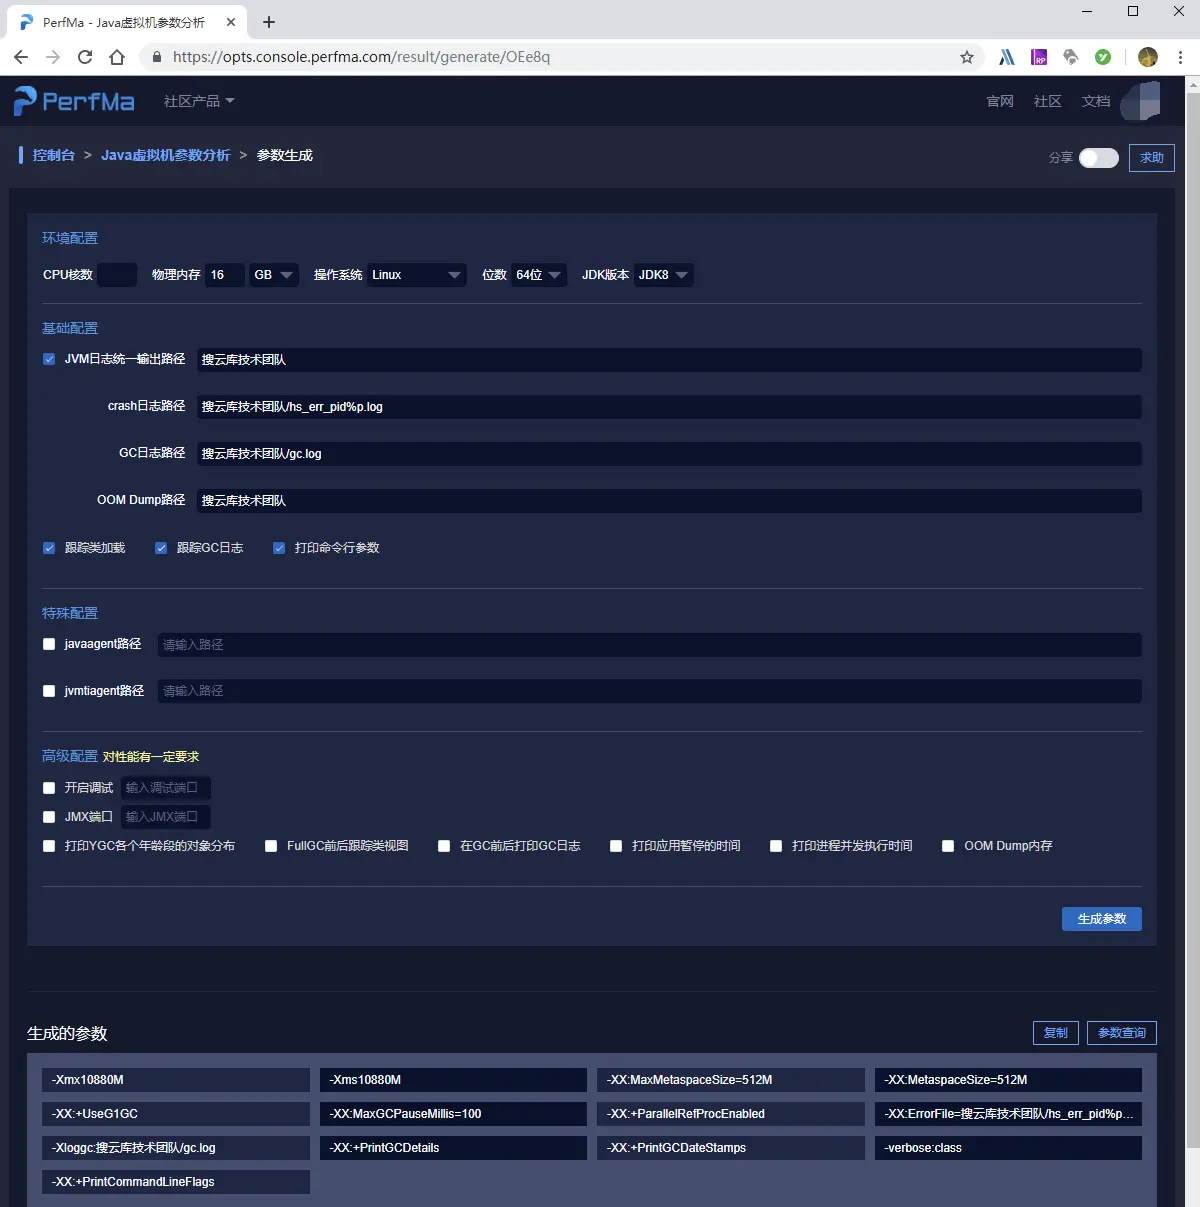Bookmark this page with the star
Screen dimensions: 1200x1207
[967, 57]
